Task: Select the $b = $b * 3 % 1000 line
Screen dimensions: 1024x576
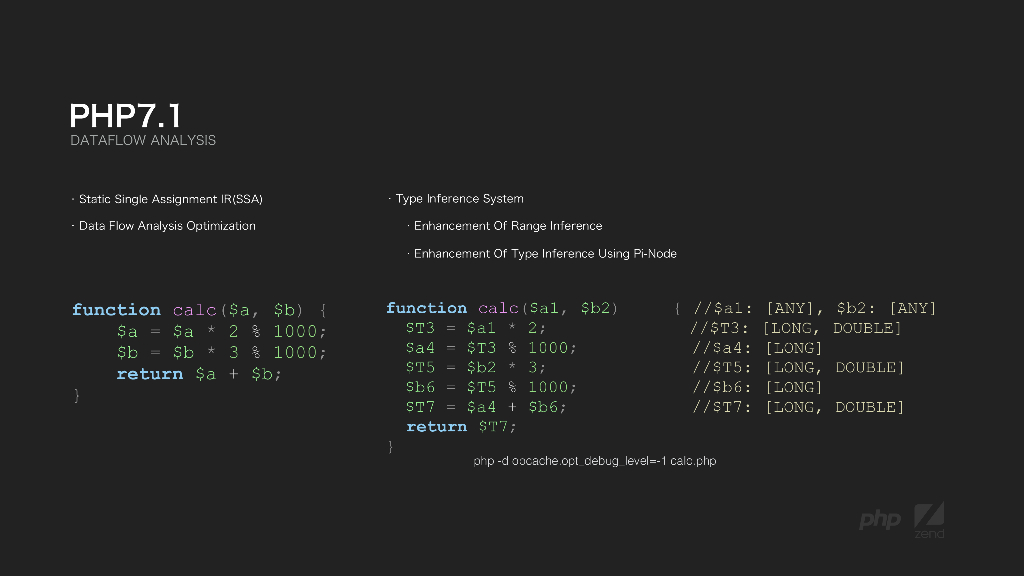Action: pos(221,352)
